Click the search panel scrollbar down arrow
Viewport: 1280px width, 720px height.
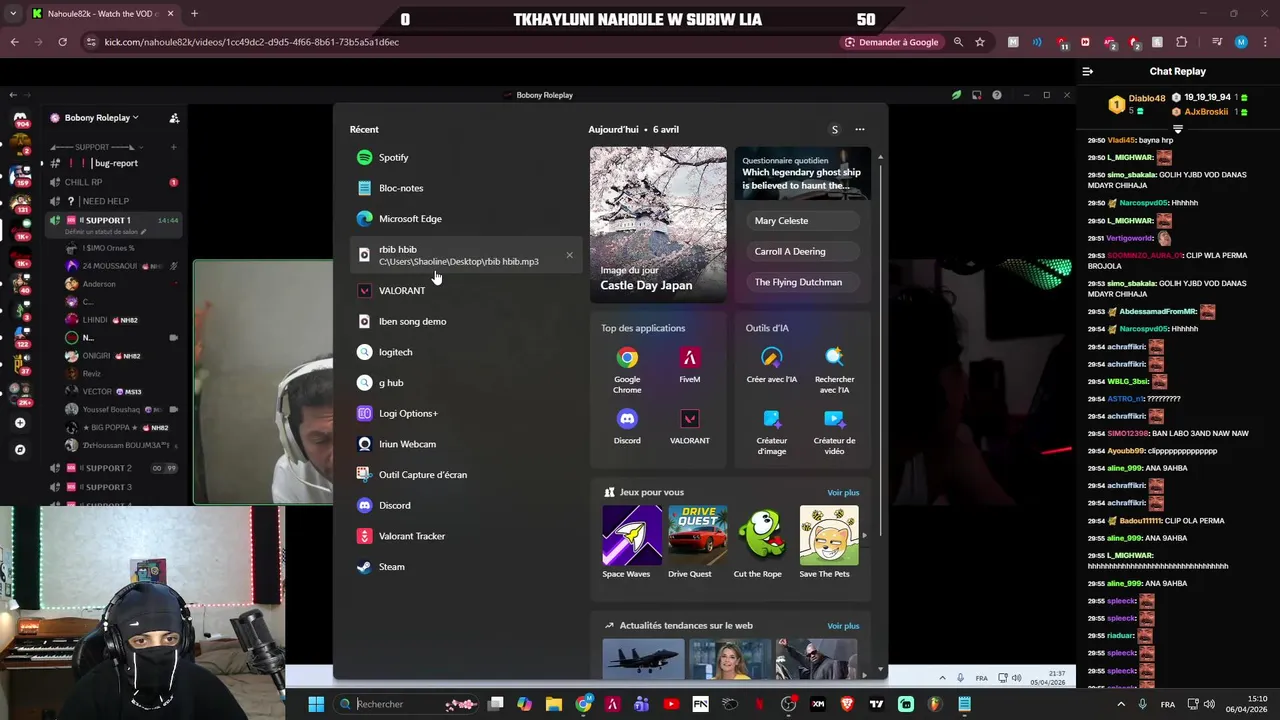(x=880, y=669)
